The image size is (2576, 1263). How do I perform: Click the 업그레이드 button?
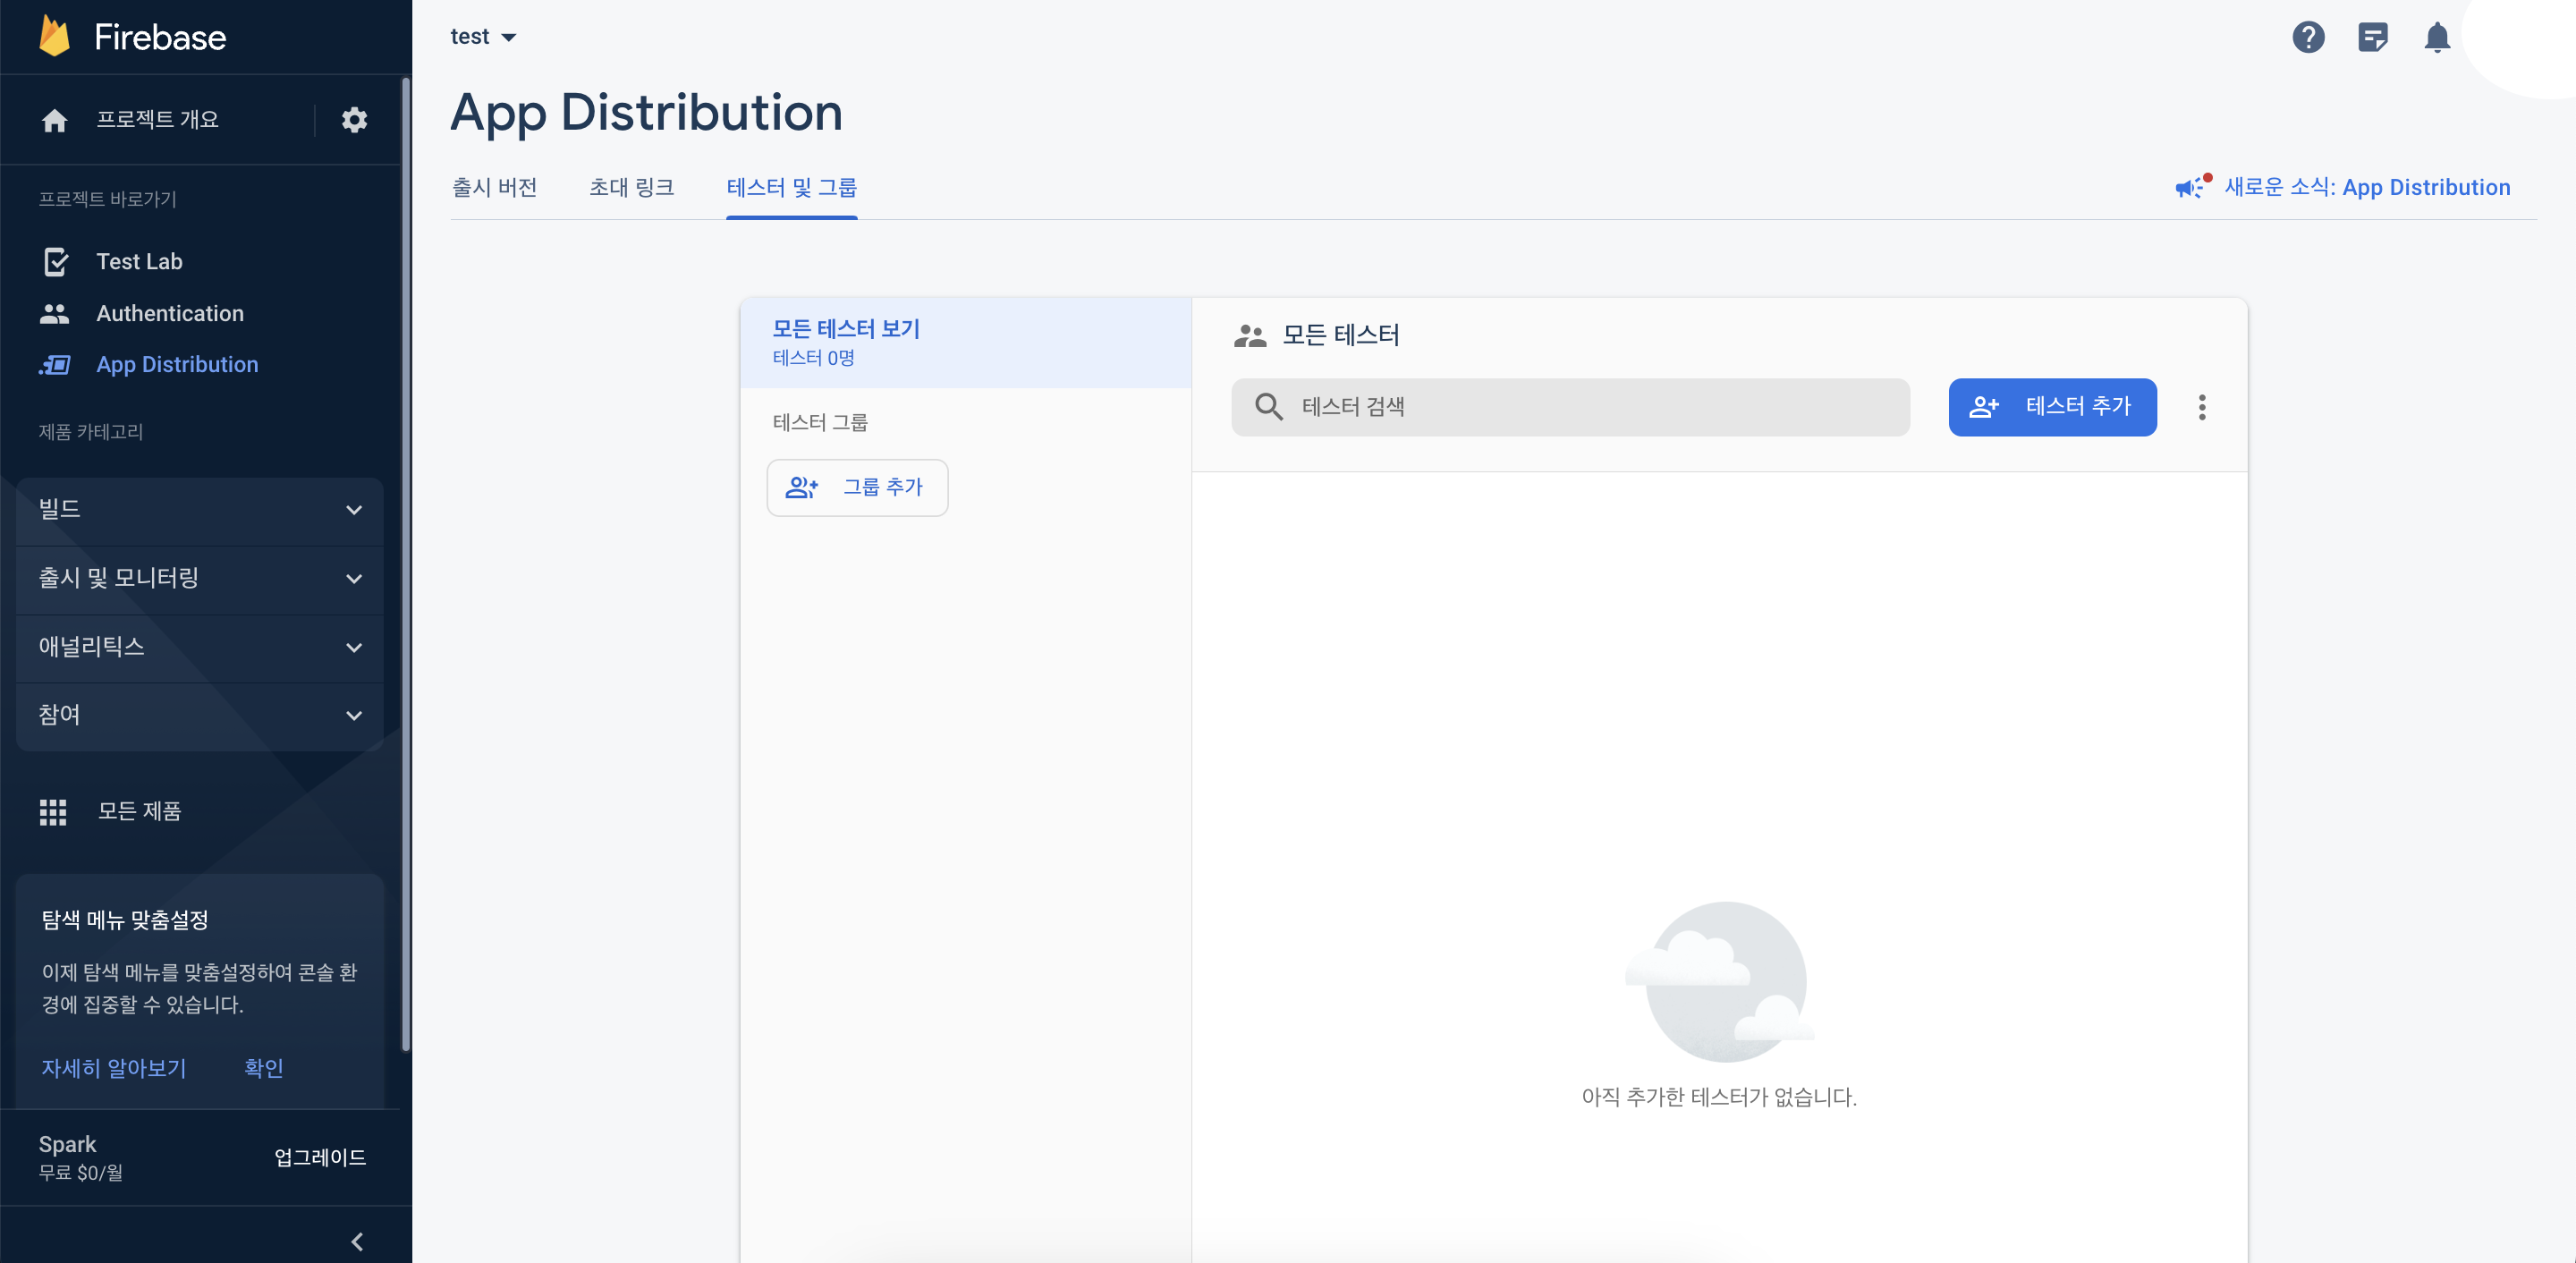click(320, 1157)
